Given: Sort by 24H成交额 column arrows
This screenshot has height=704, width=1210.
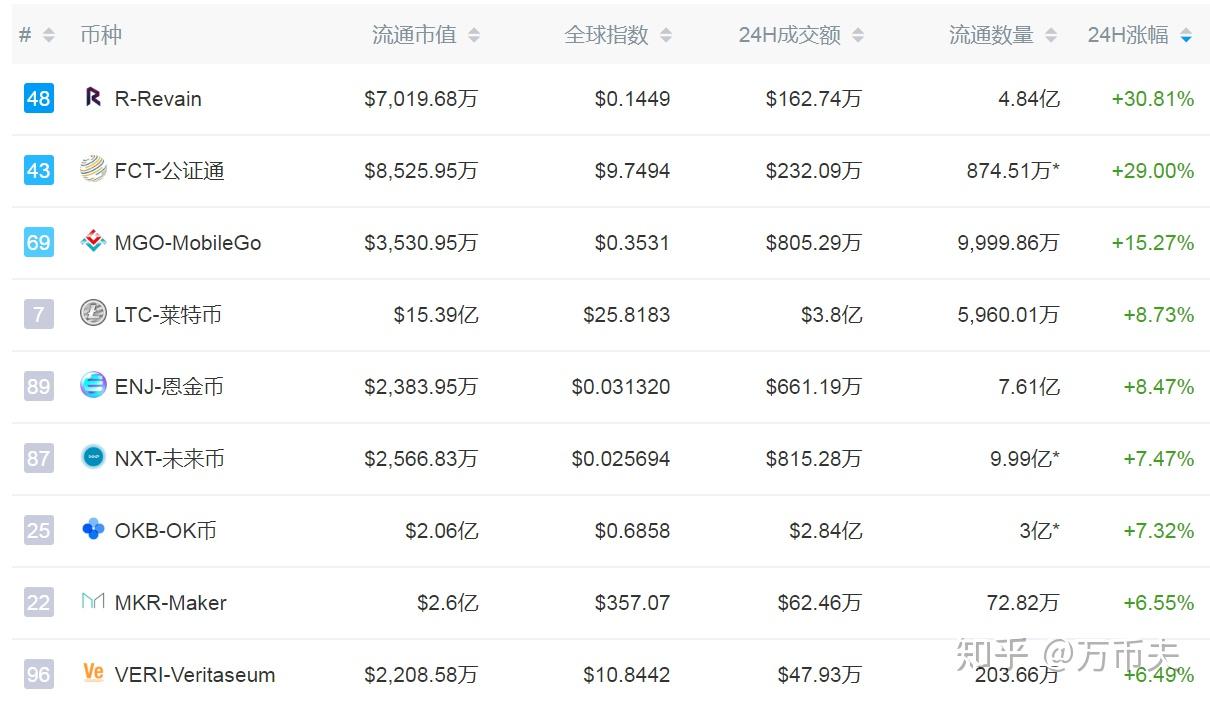Looking at the screenshot, I should tap(858, 35).
